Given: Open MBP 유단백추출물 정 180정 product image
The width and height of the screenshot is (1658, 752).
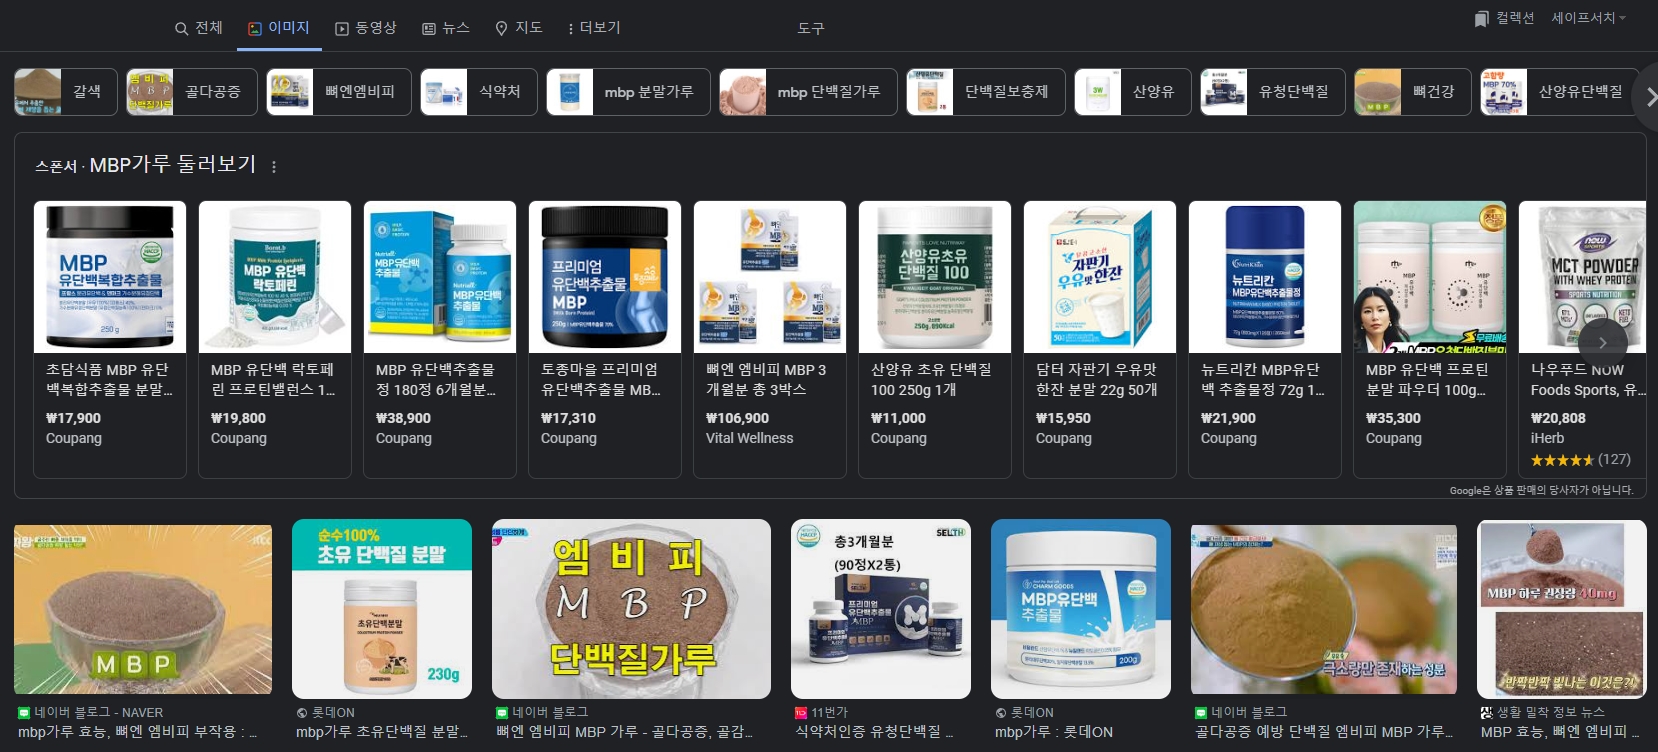Looking at the screenshot, I should click(440, 277).
